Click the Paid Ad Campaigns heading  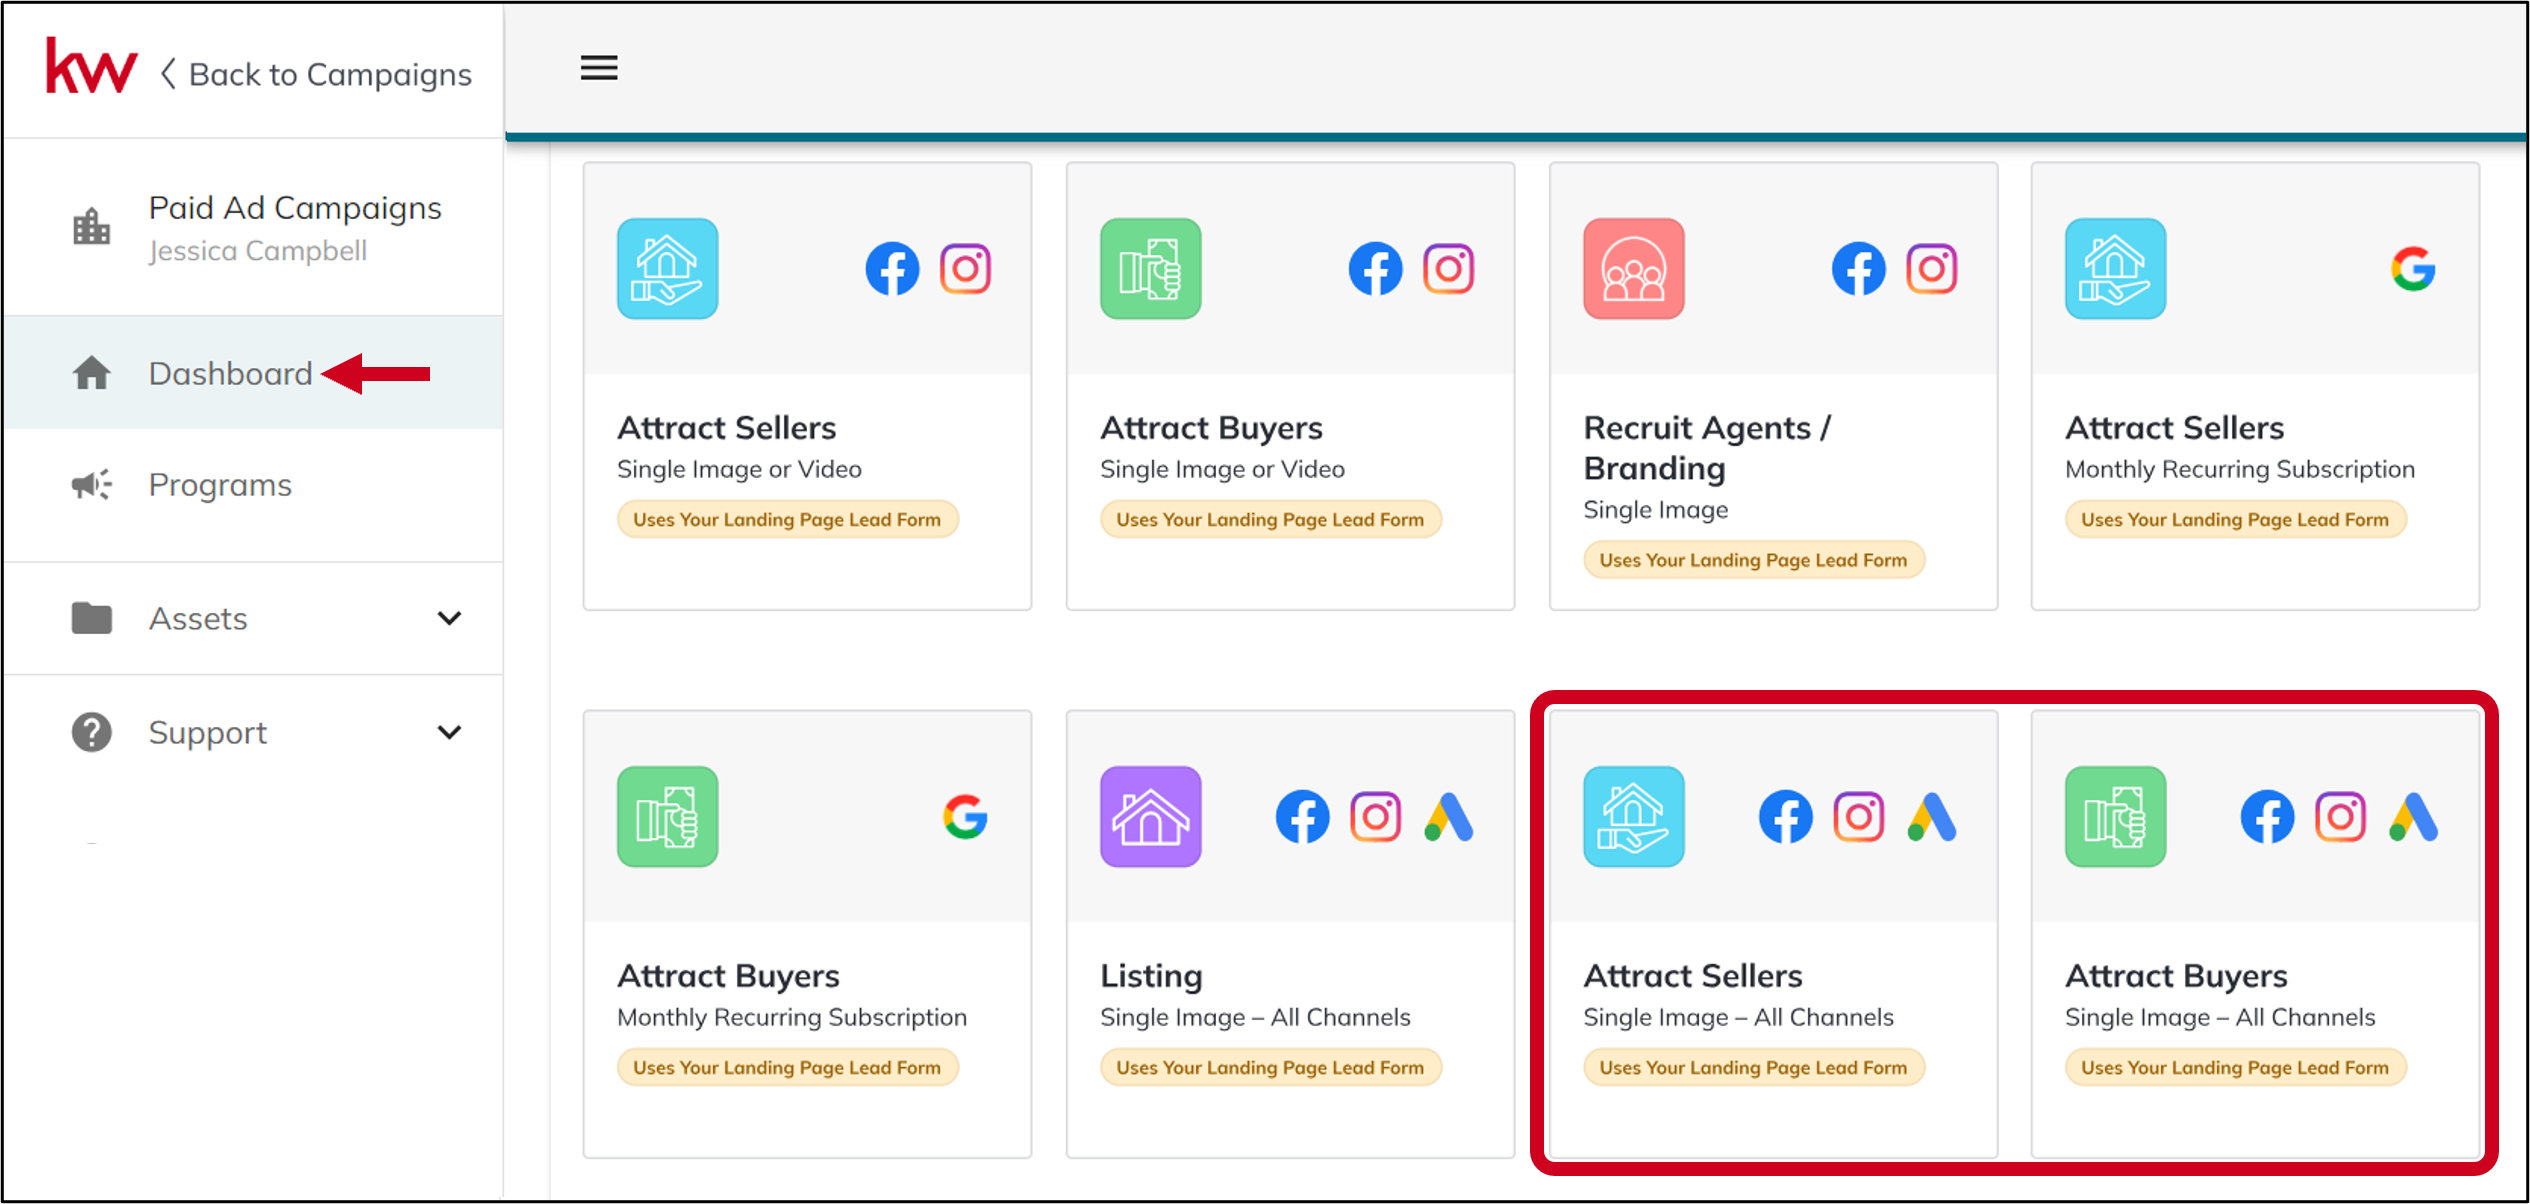coord(295,208)
